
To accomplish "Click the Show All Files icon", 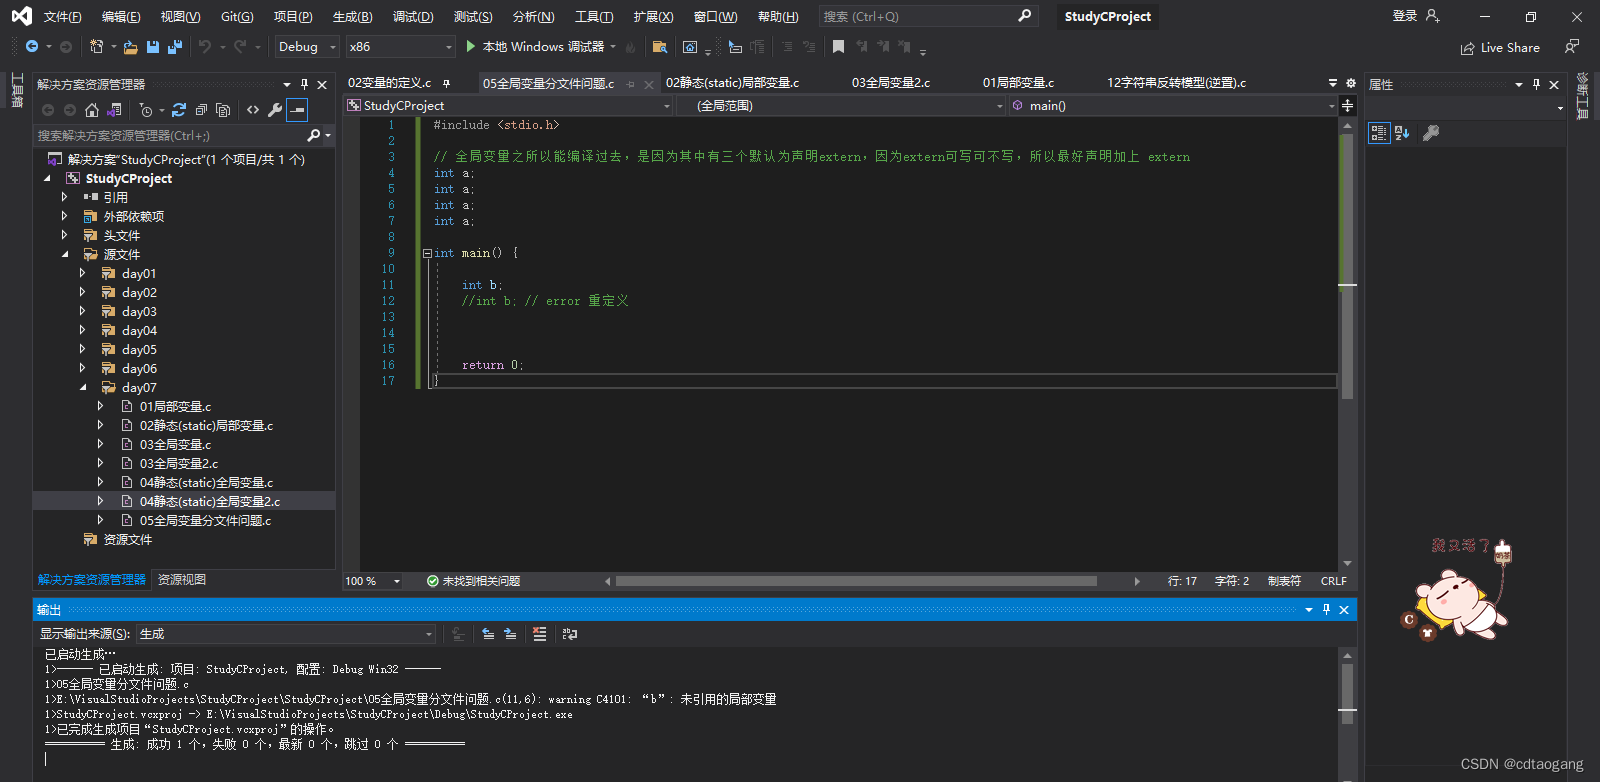I will 223,110.
